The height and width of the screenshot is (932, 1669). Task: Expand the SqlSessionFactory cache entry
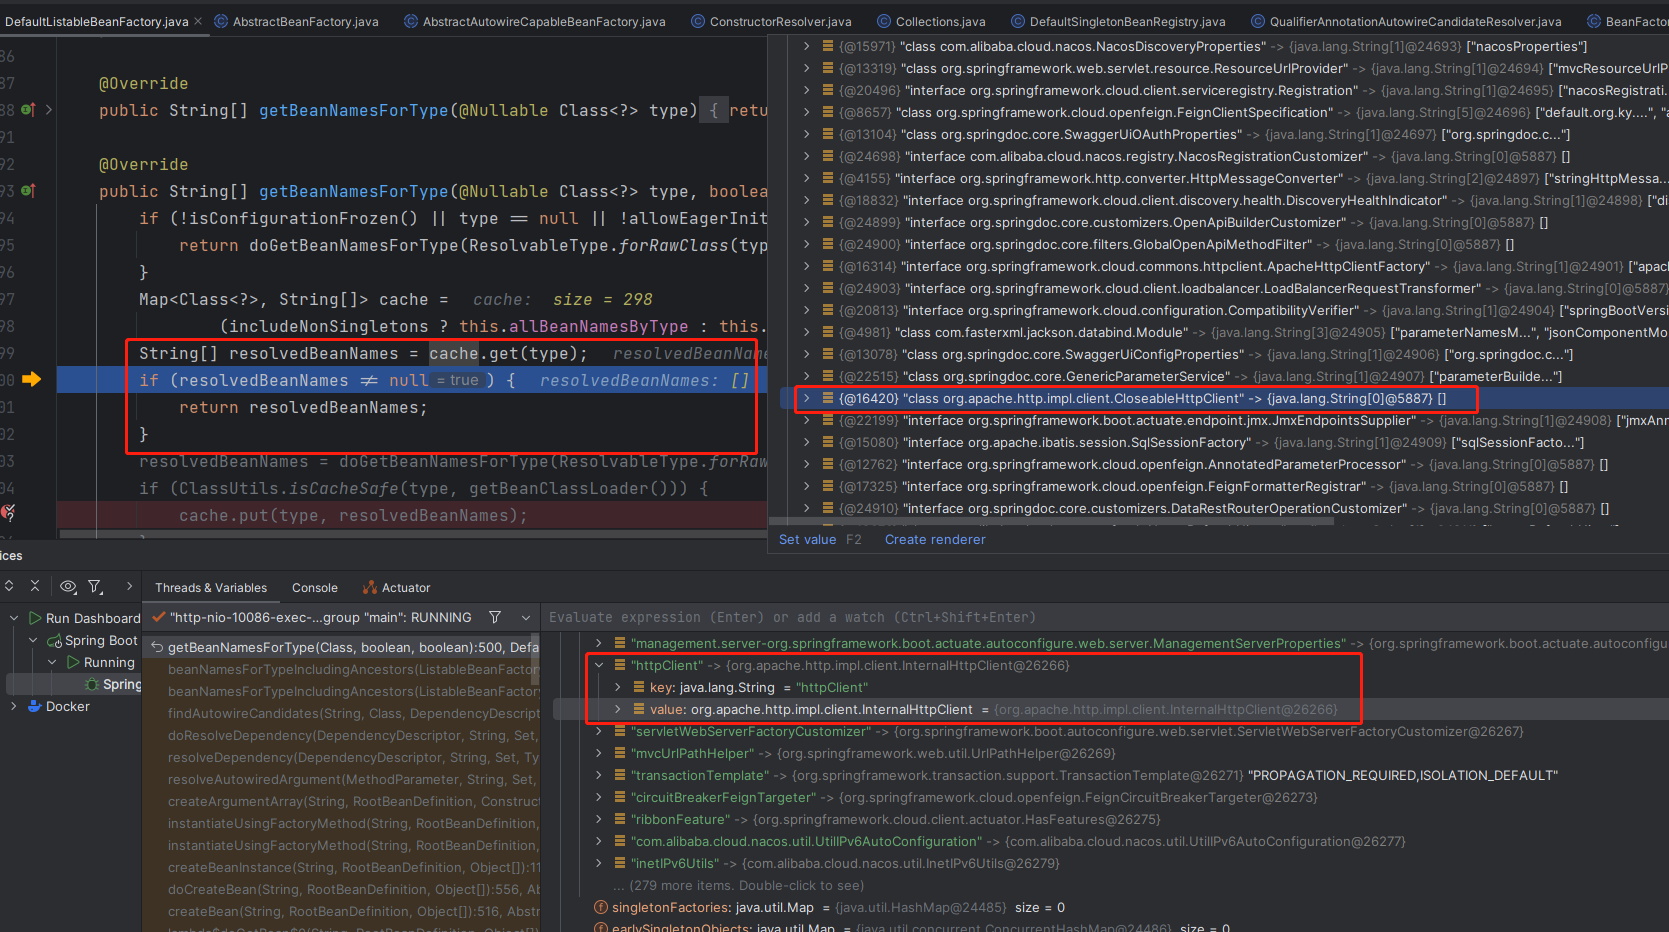[806, 442]
